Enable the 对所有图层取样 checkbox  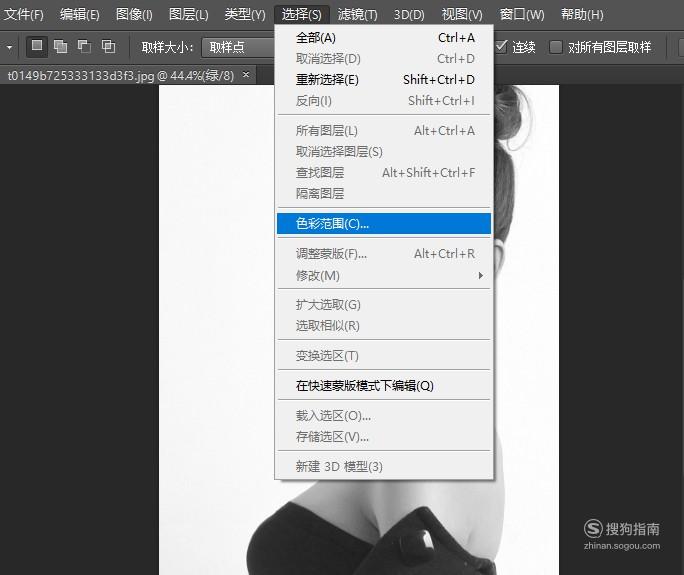(x=555, y=47)
